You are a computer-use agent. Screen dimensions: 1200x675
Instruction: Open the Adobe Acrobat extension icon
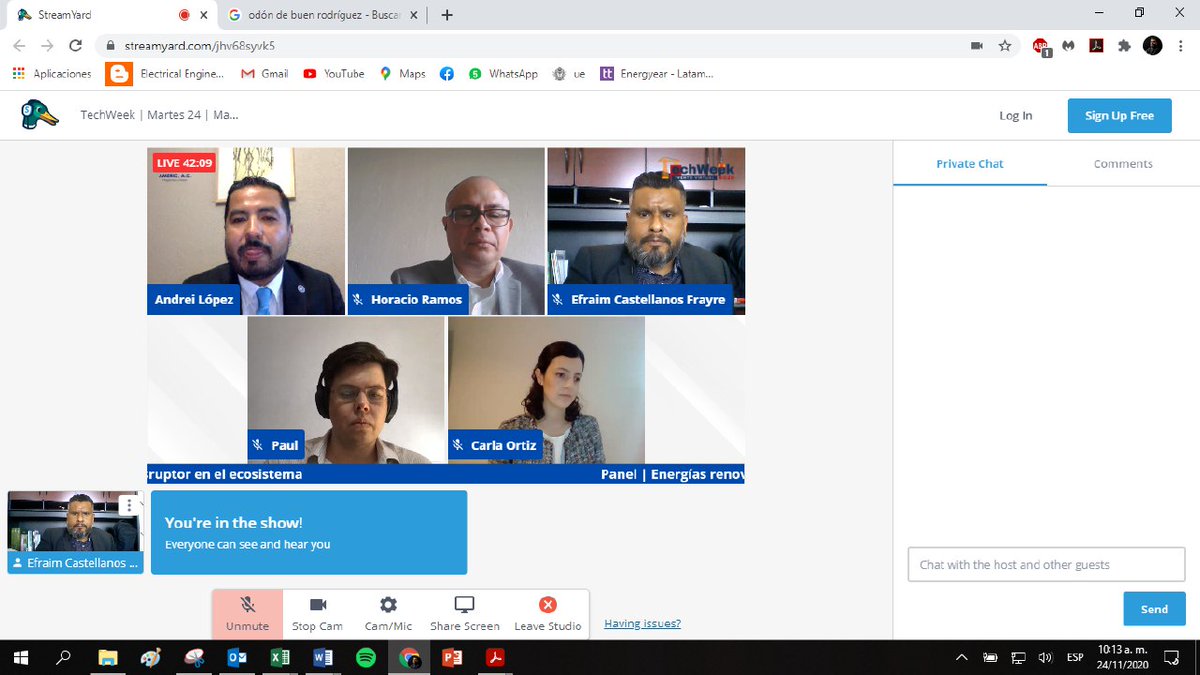[x=1096, y=46]
